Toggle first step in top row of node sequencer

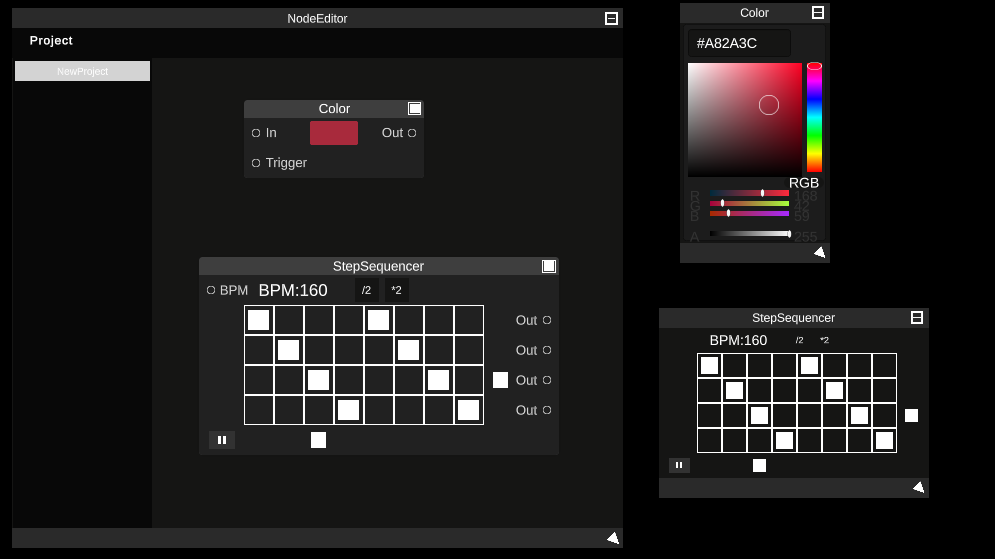259,320
